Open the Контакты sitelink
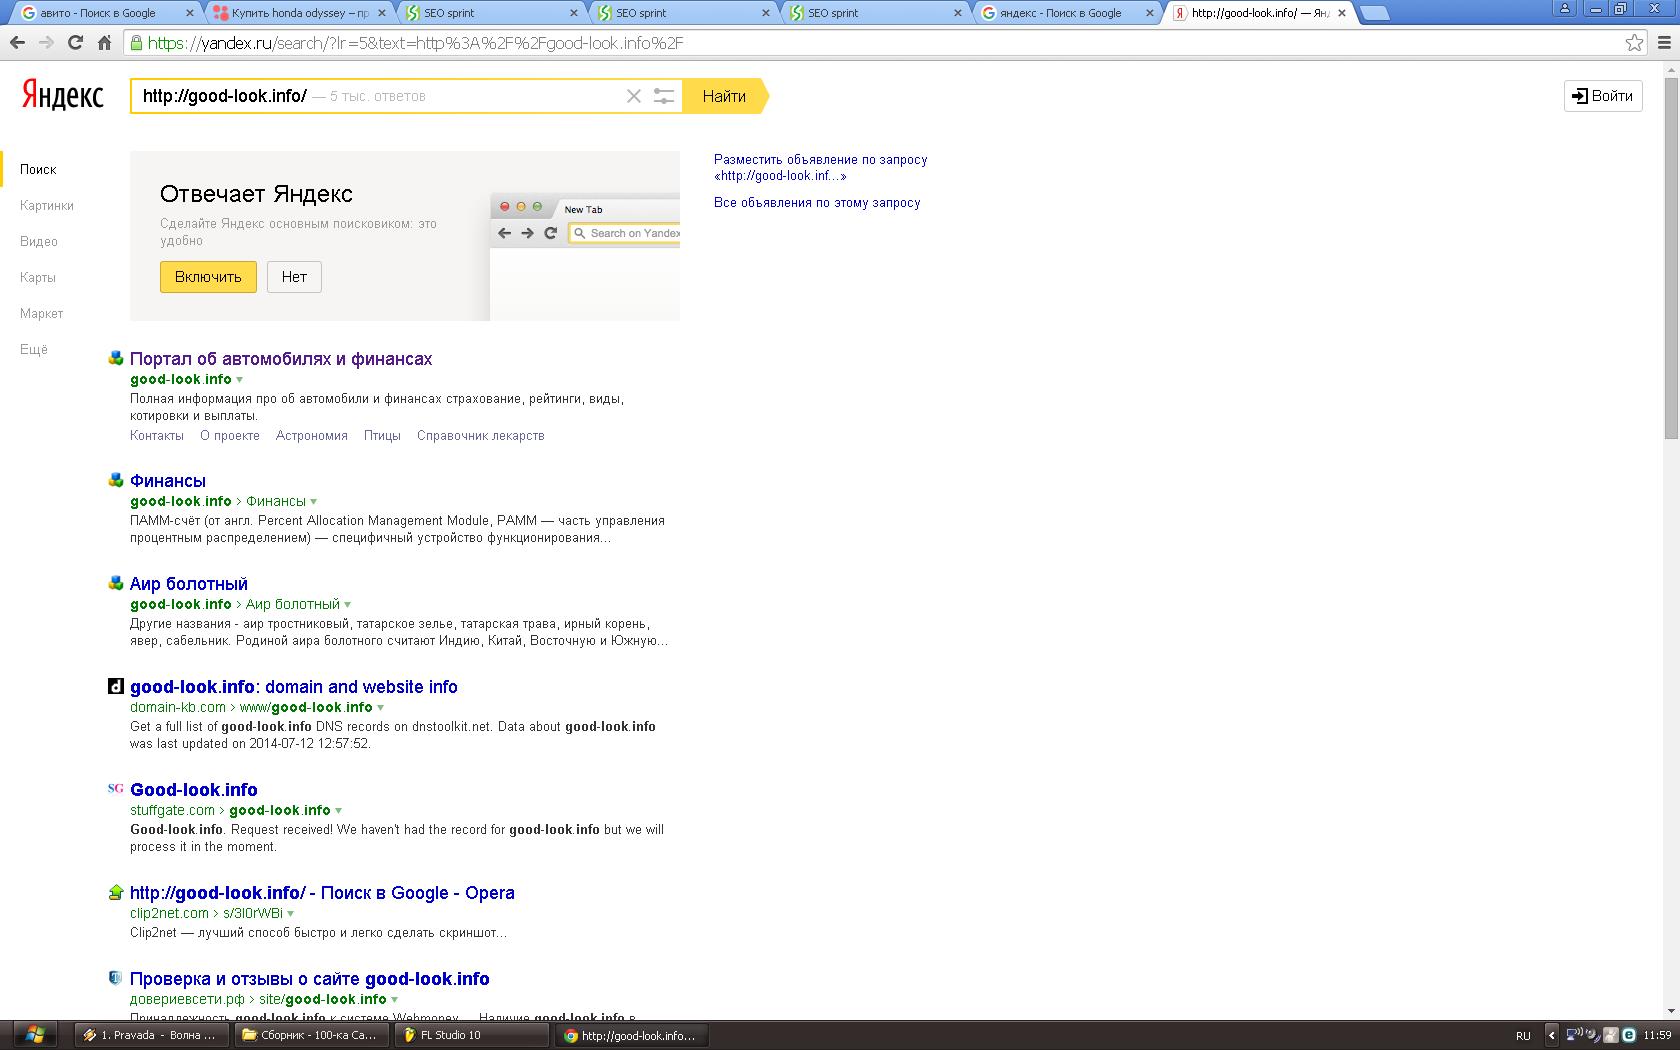The image size is (1680, 1050). pos(157,435)
